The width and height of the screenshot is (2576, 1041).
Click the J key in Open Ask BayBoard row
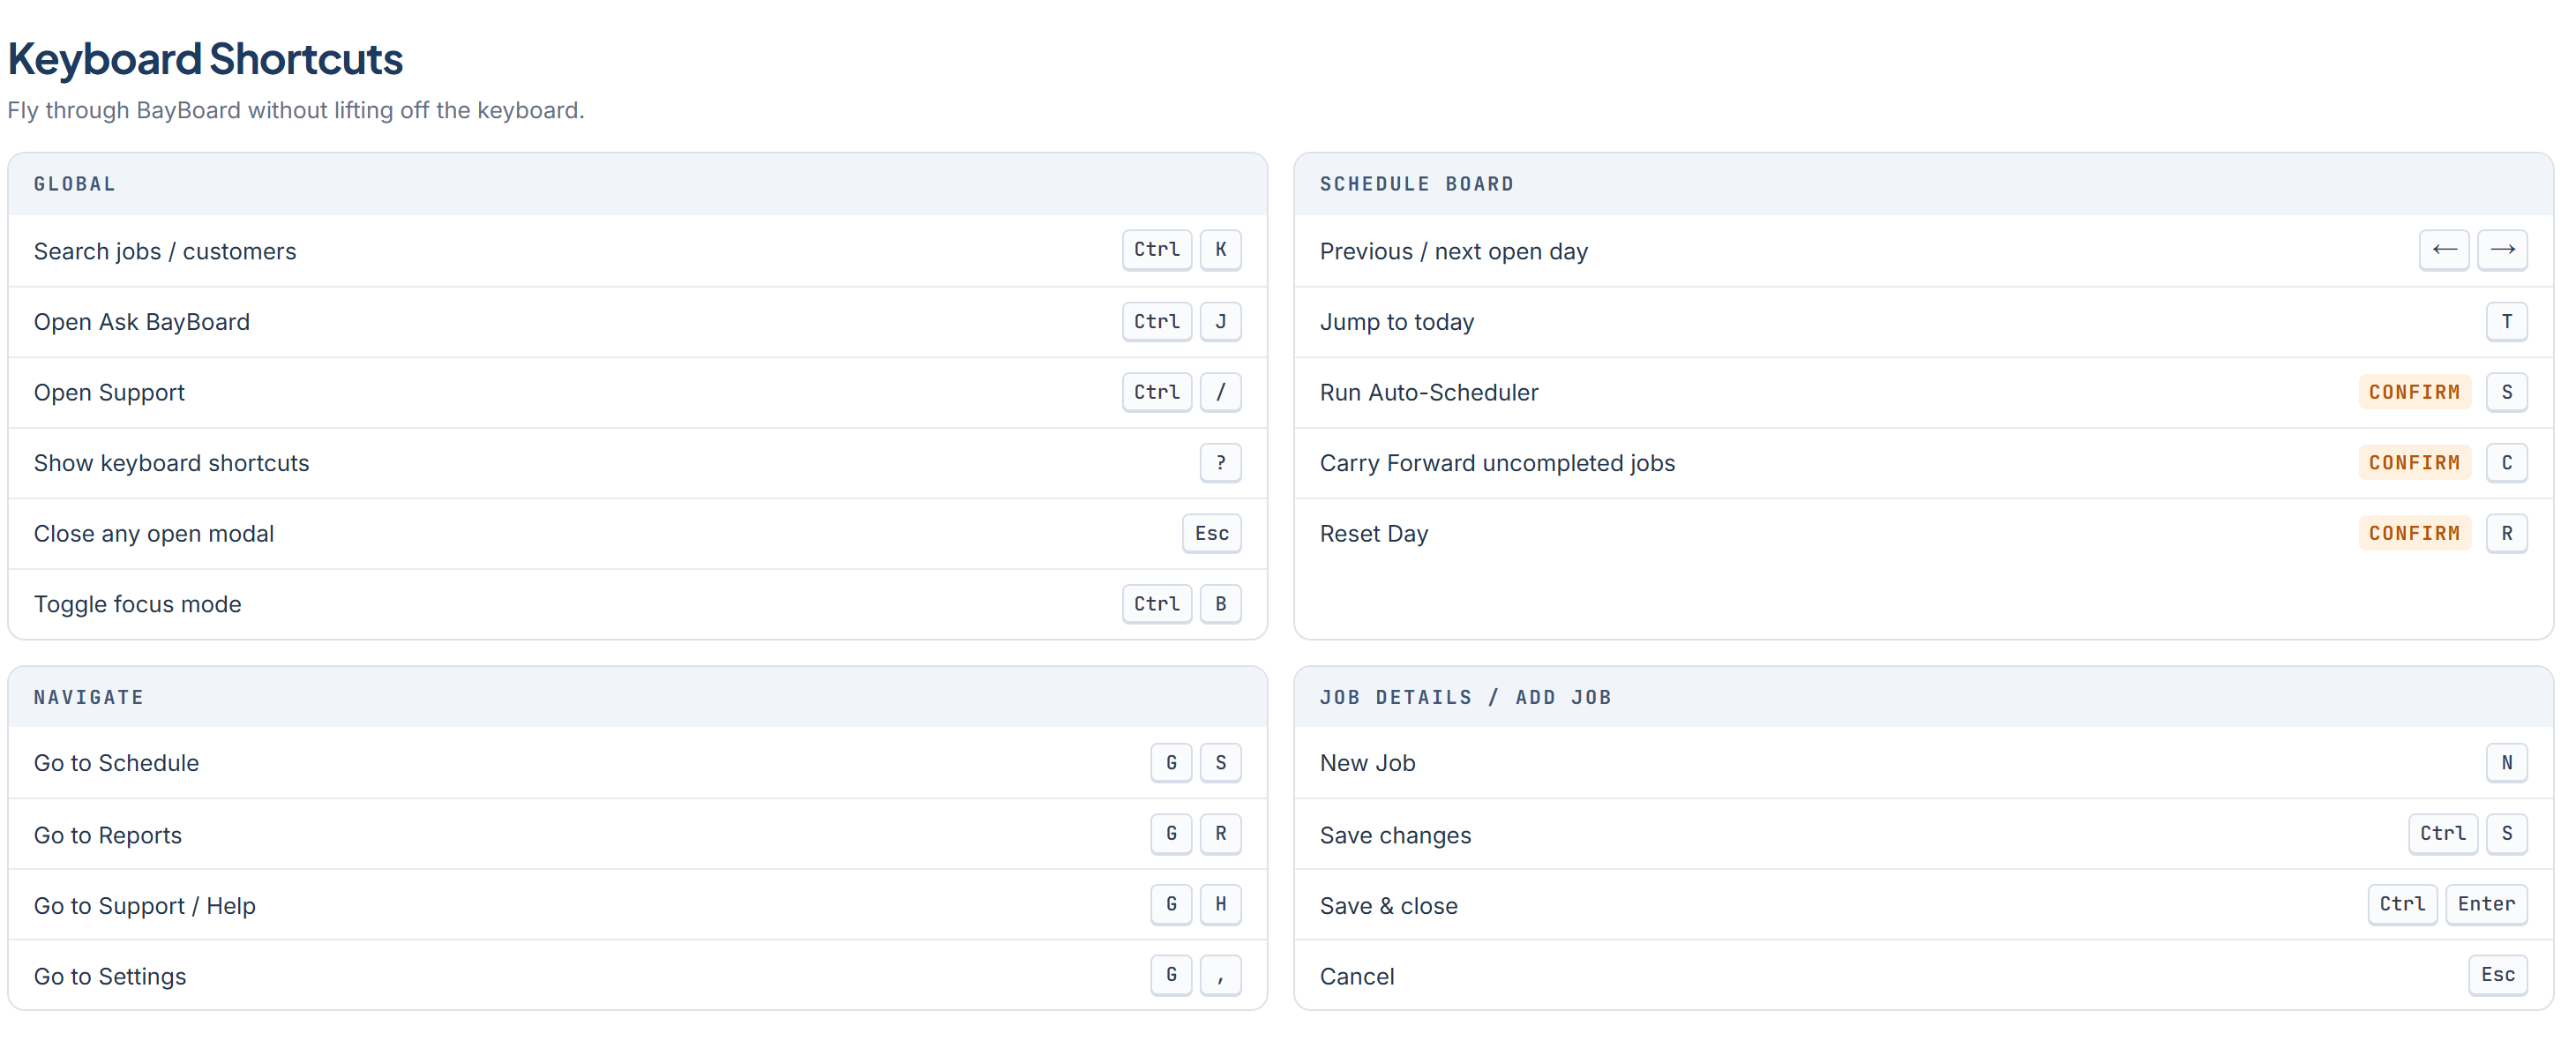[1220, 322]
